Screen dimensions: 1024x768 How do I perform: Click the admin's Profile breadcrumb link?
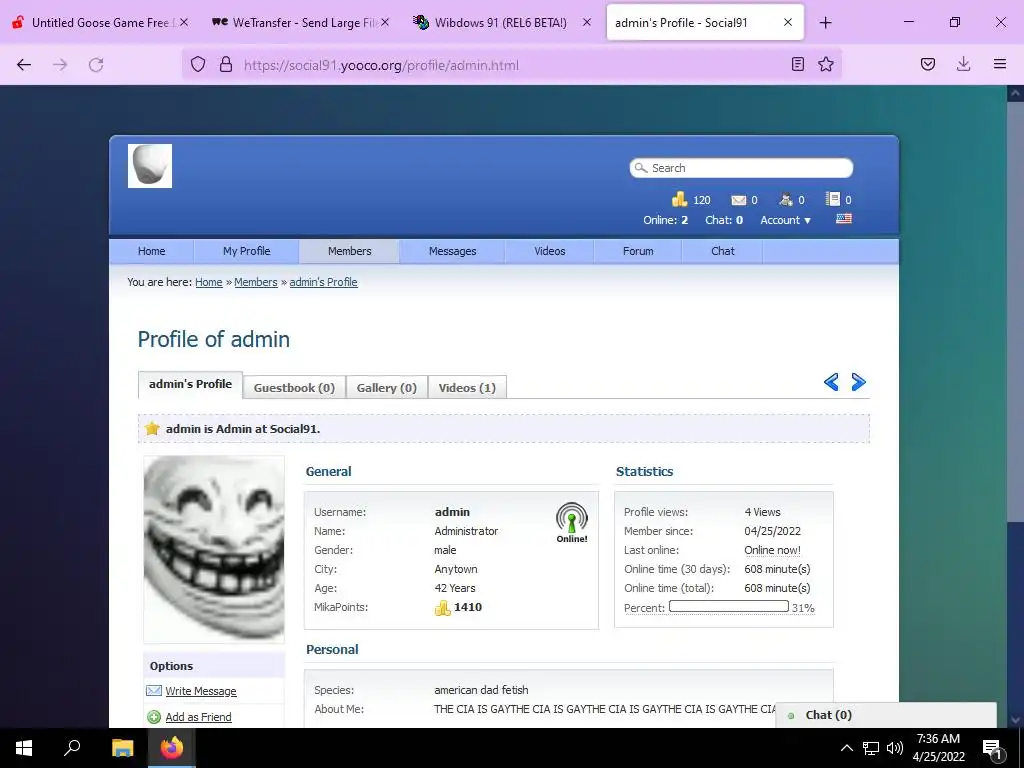[323, 282]
